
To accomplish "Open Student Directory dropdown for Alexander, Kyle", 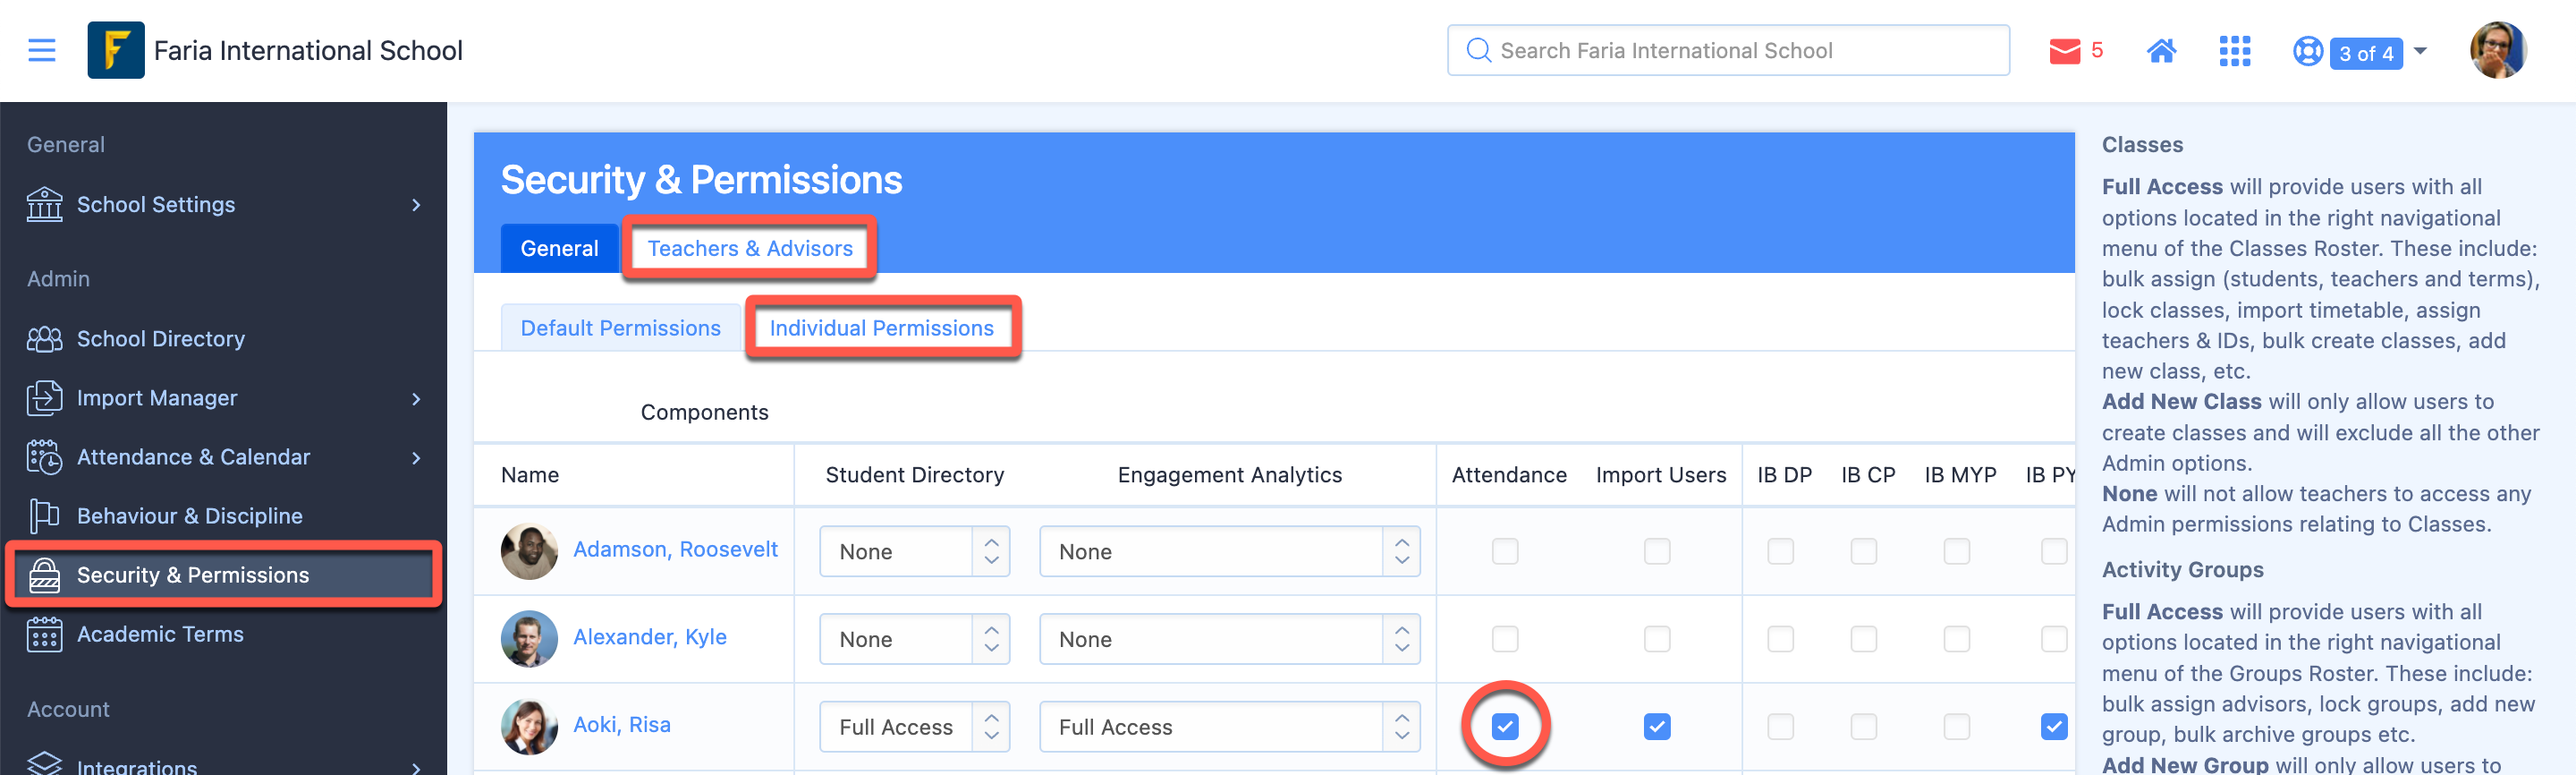I will (914, 639).
